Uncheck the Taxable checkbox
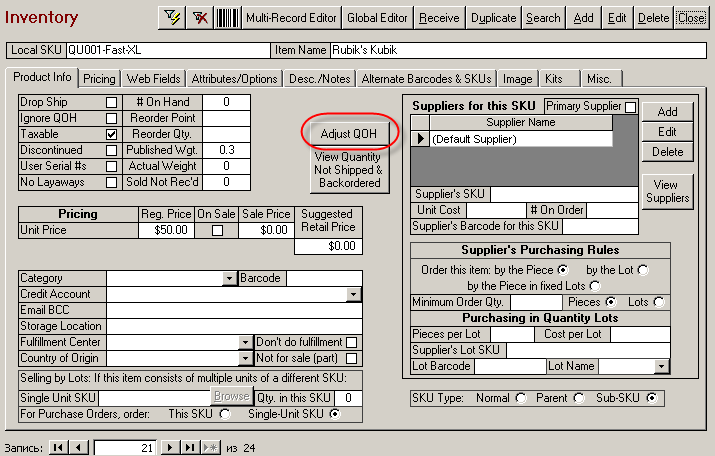The image size is (715, 456). point(111,134)
